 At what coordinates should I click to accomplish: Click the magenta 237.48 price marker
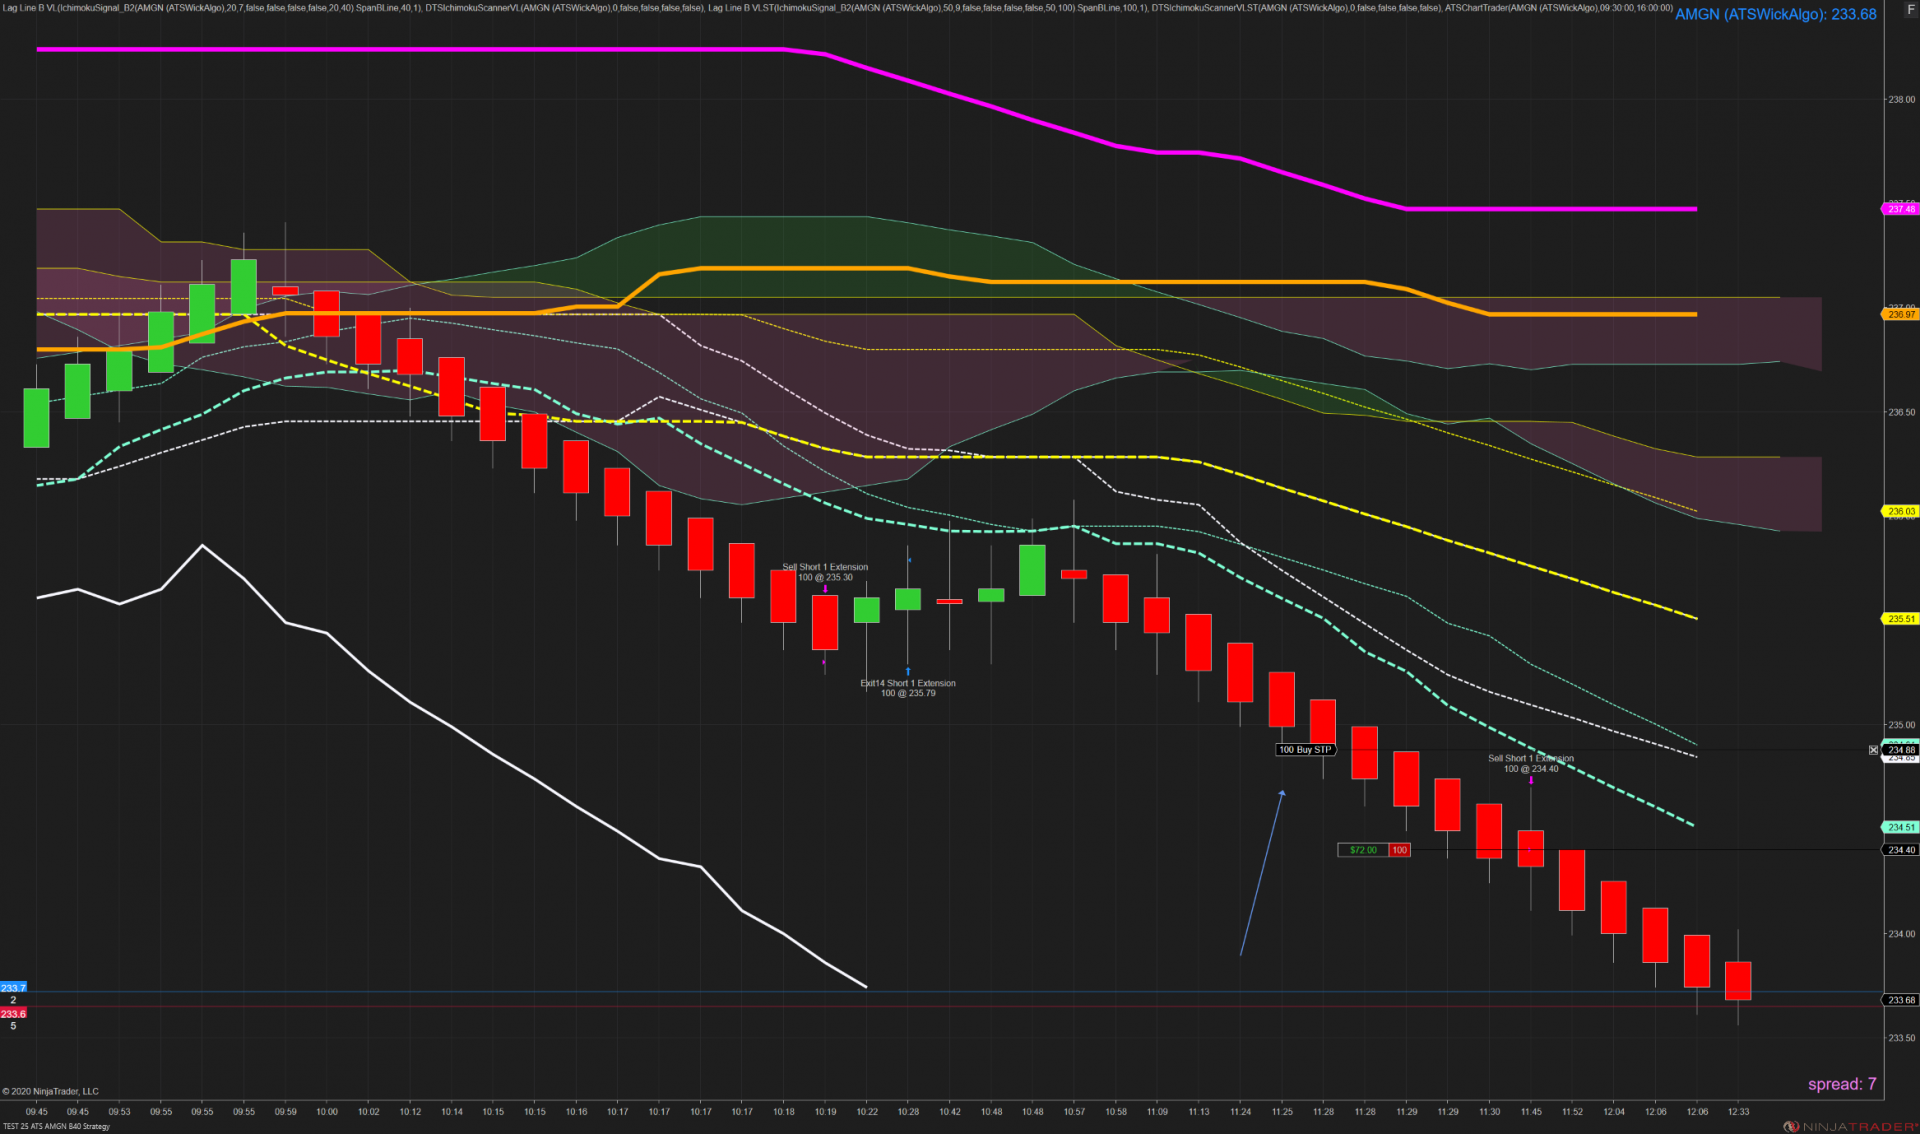point(1901,209)
